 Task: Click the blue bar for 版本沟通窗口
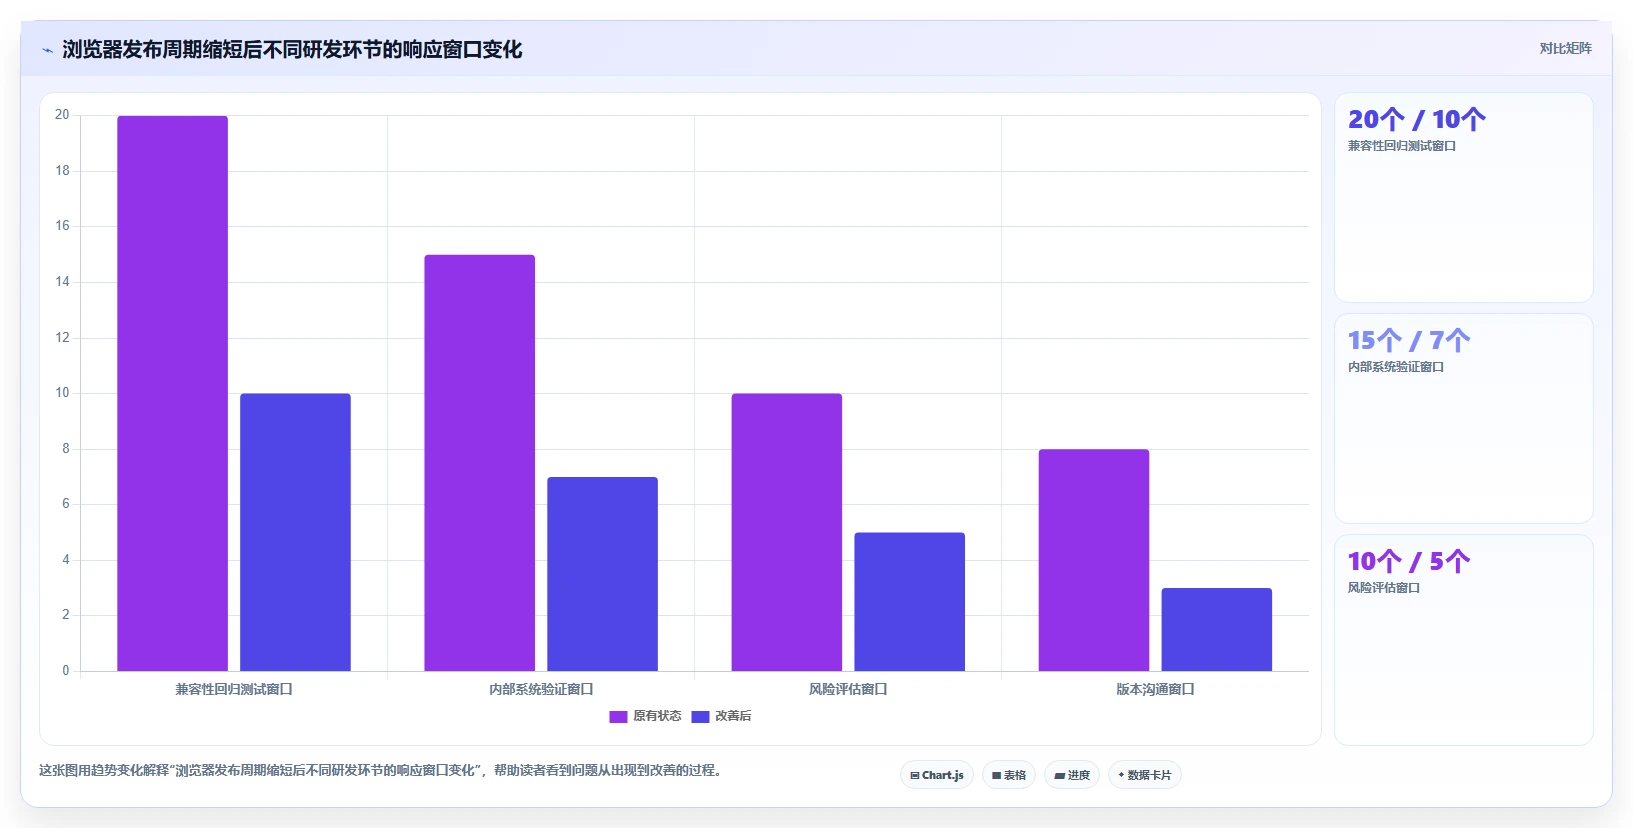[1216, 630]
